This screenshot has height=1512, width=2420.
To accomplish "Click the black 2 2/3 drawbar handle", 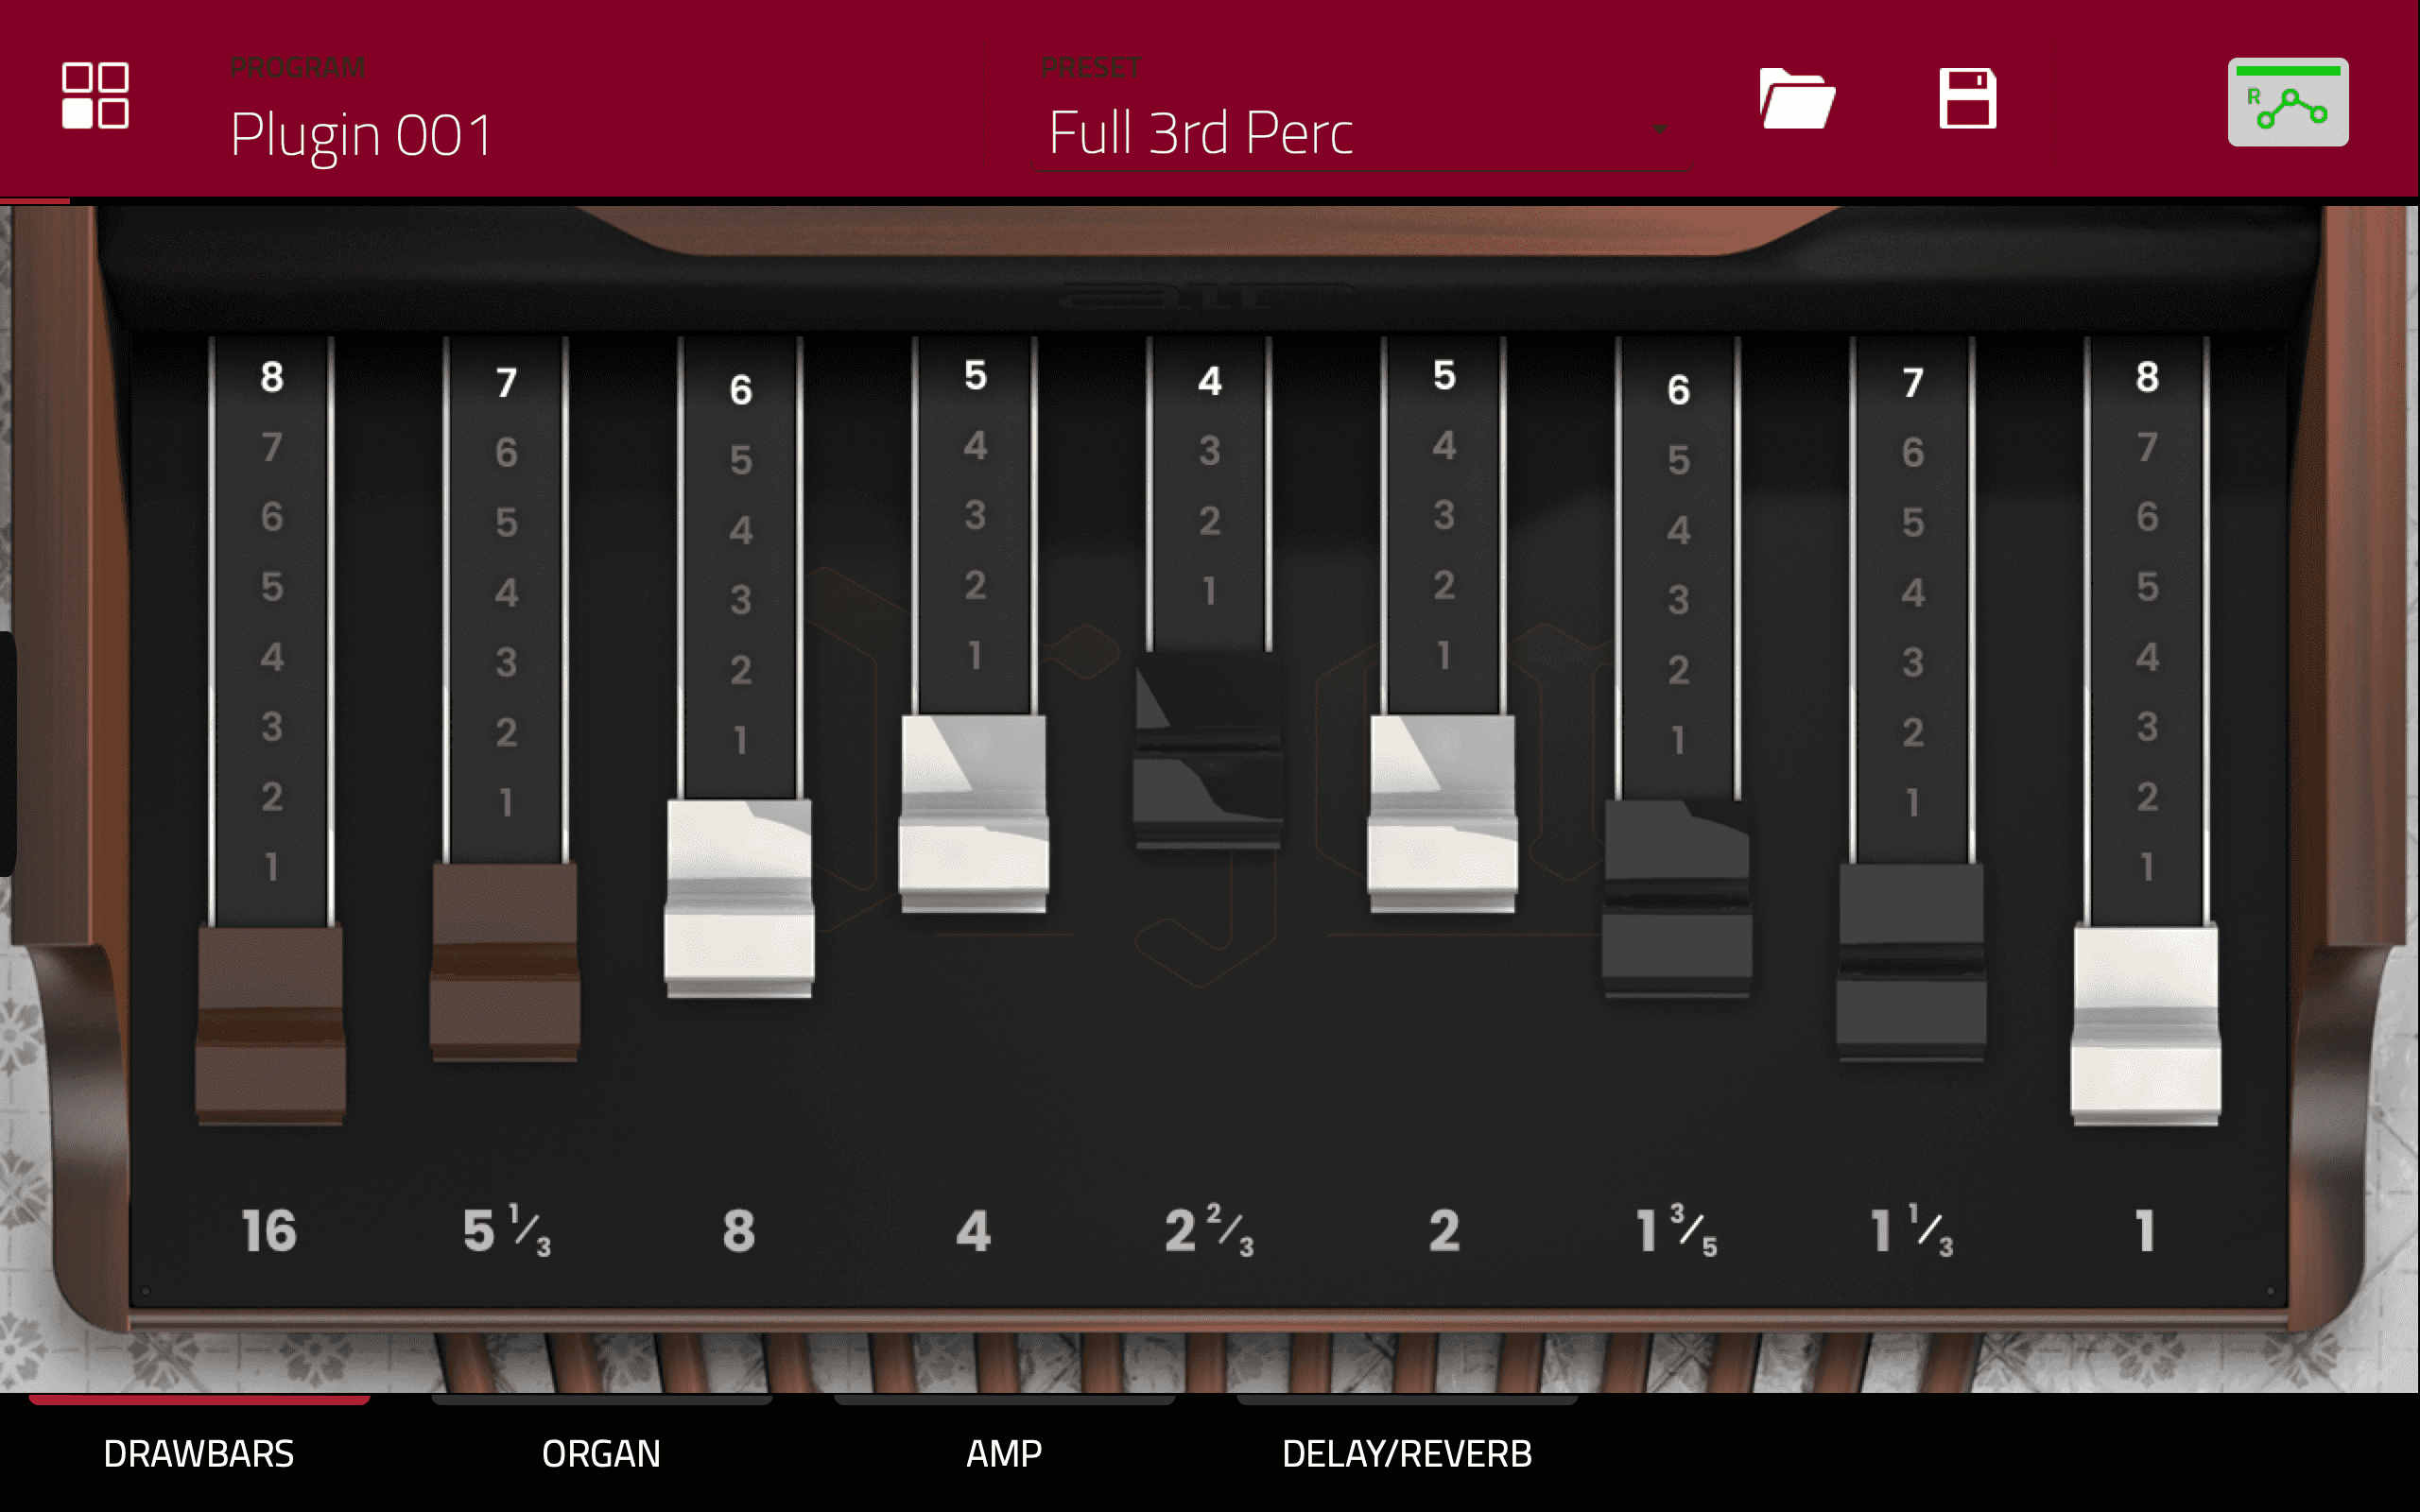I will pos(1208,750).
